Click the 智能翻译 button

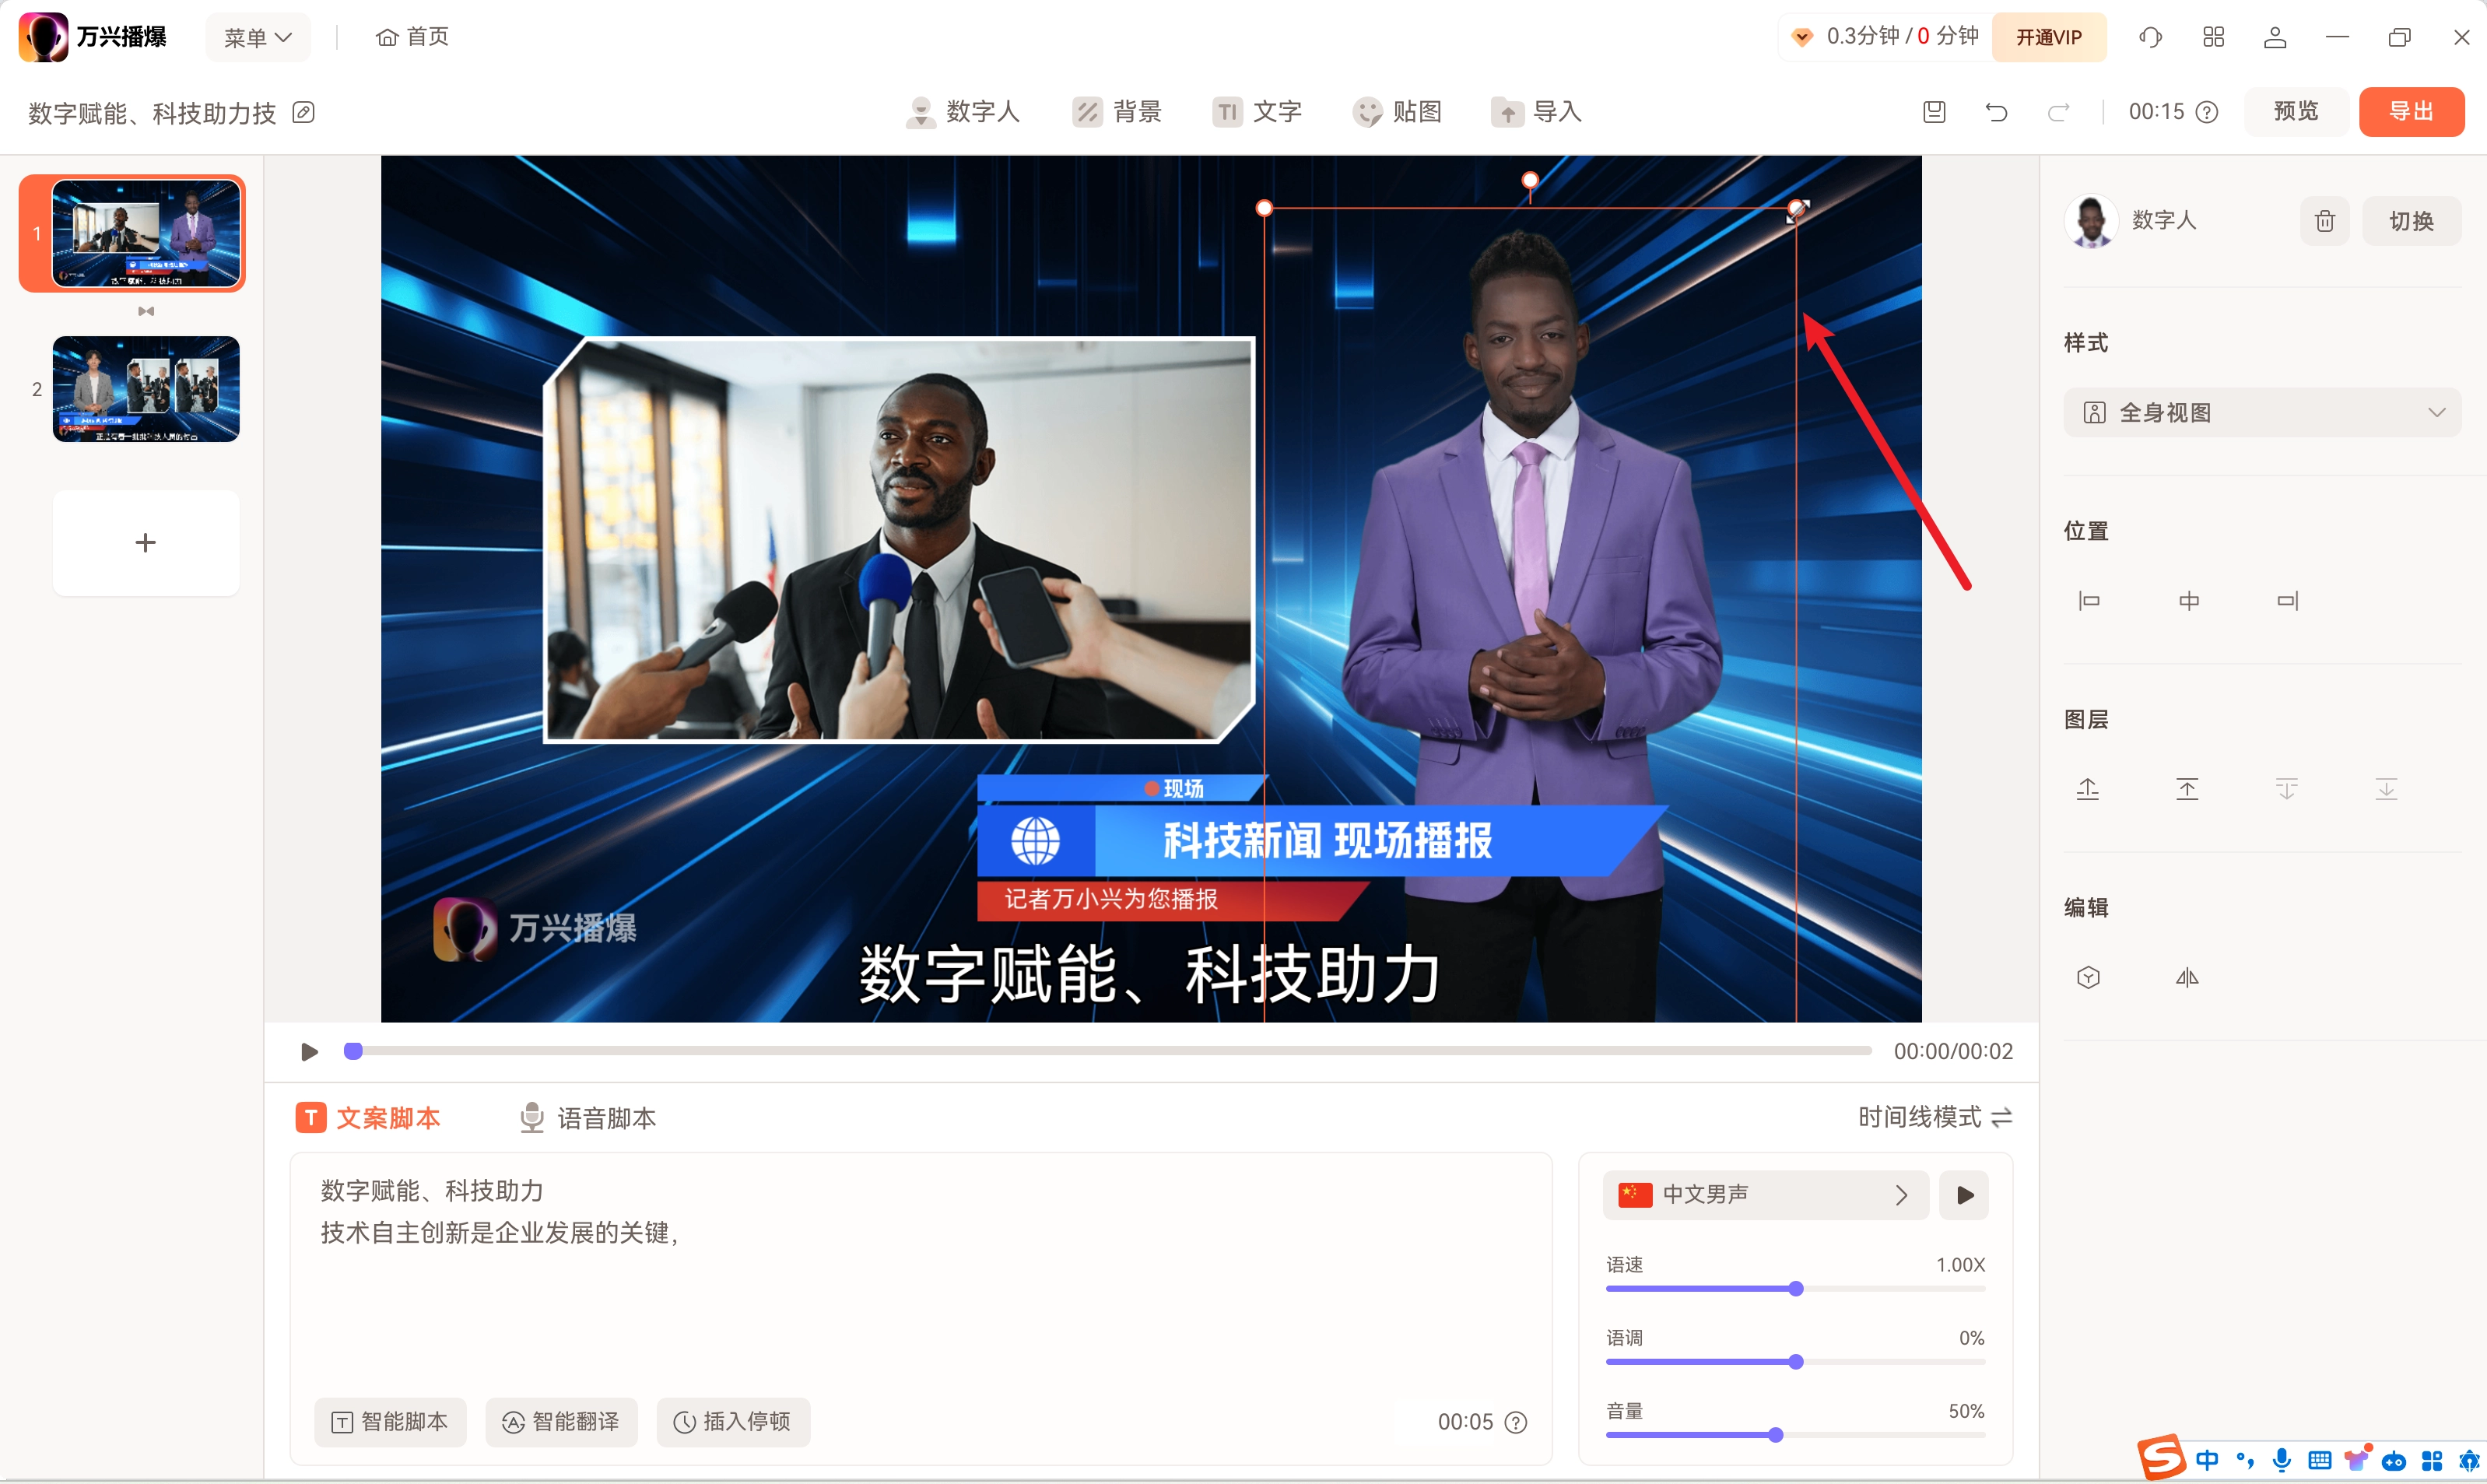(561, 1421)
